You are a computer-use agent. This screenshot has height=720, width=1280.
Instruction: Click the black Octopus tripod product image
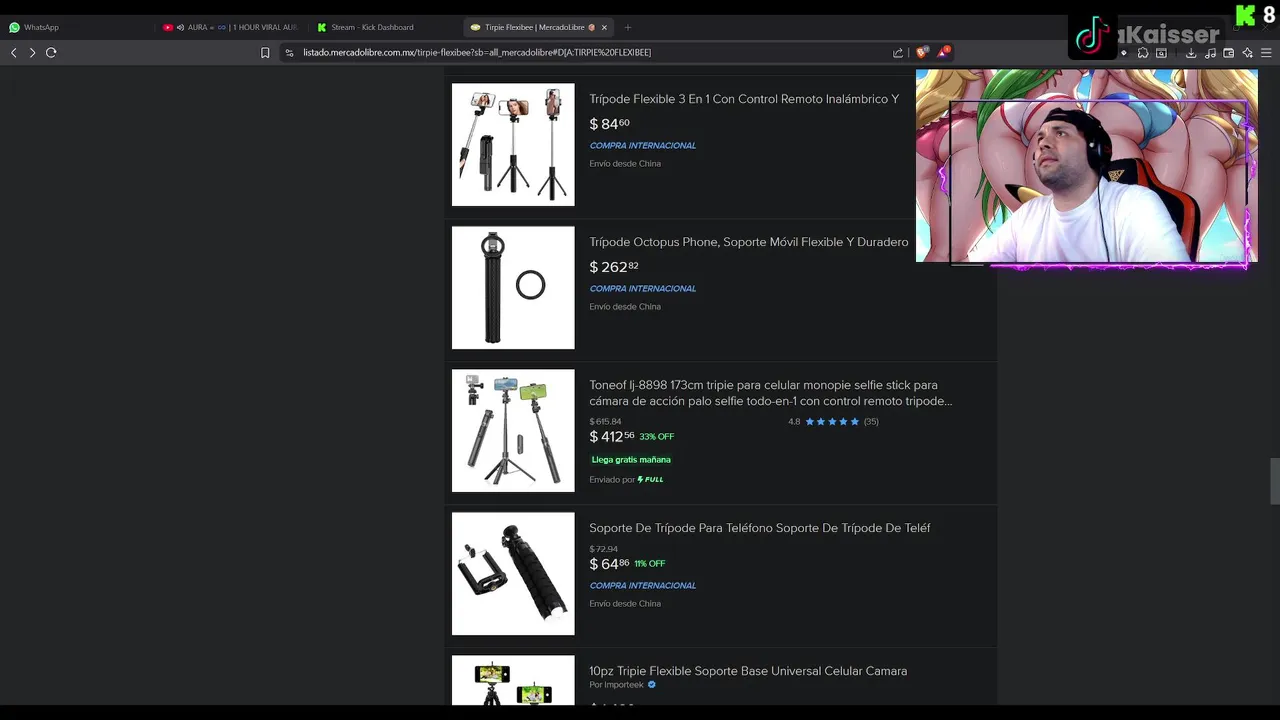tap(513, 288)
